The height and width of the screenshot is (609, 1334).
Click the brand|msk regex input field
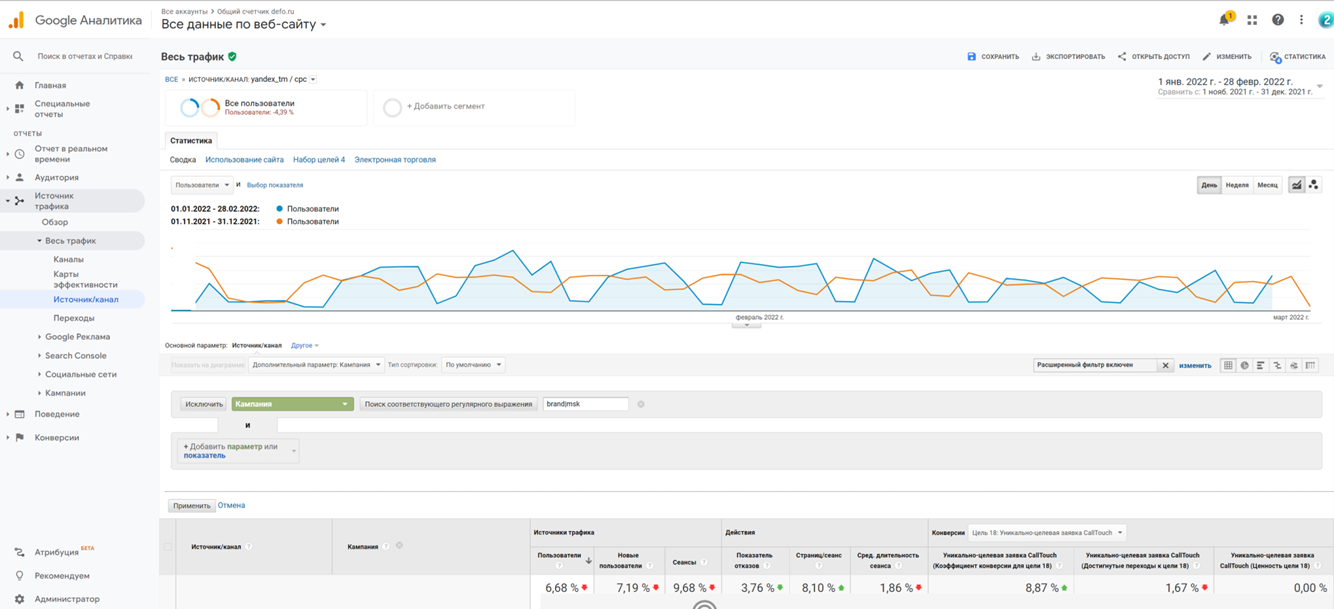coord(585,404)
